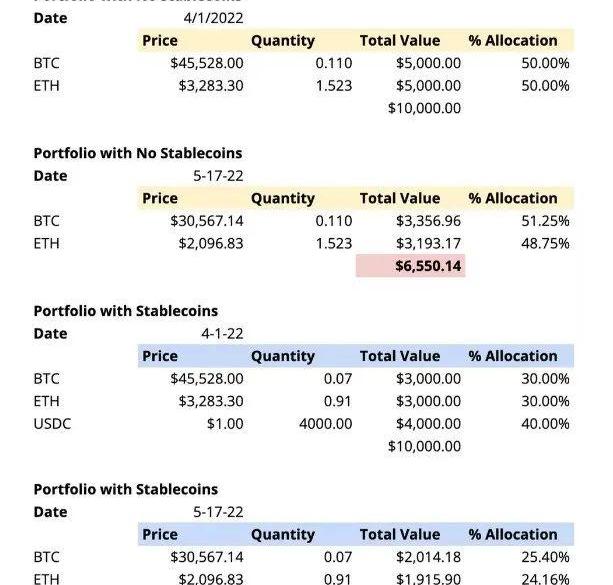Select the $4,000.00 total value cell

(428, 423)
